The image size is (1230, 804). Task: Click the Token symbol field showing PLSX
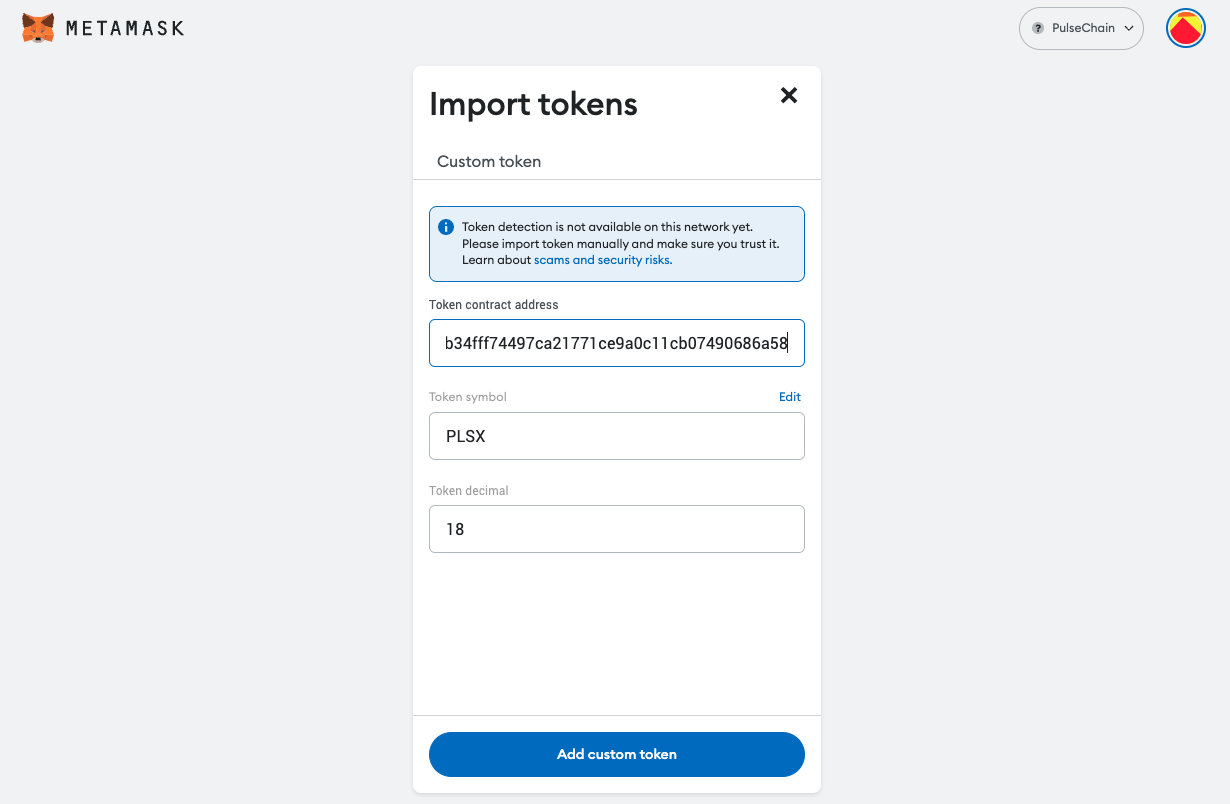(617, 436)
